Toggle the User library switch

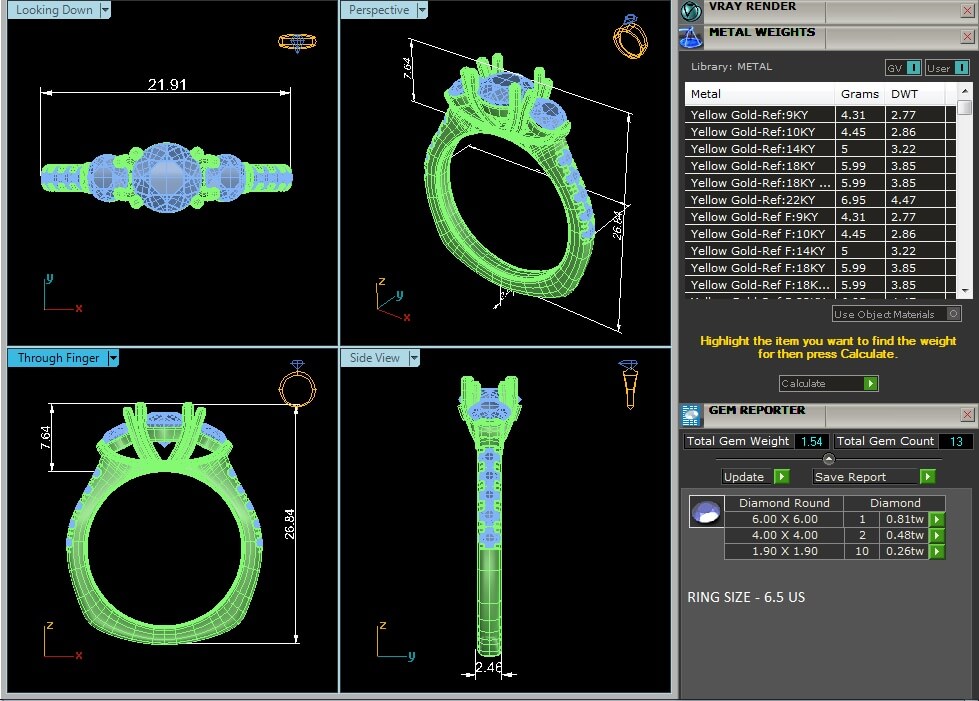[x=947, y=68]
